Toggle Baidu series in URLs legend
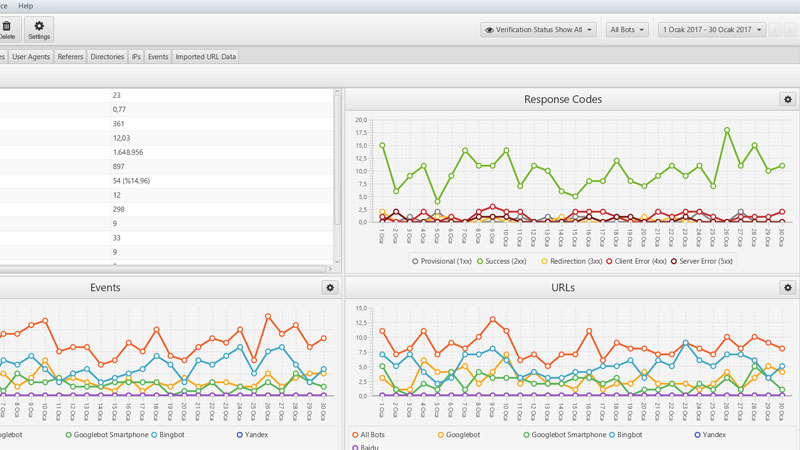 [365, 447]
